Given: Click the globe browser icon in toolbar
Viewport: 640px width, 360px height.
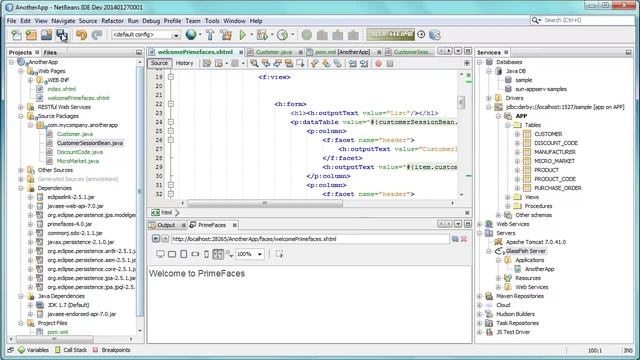Looking at the screenshot, I should pyautogui.click(x=191, y=35).
